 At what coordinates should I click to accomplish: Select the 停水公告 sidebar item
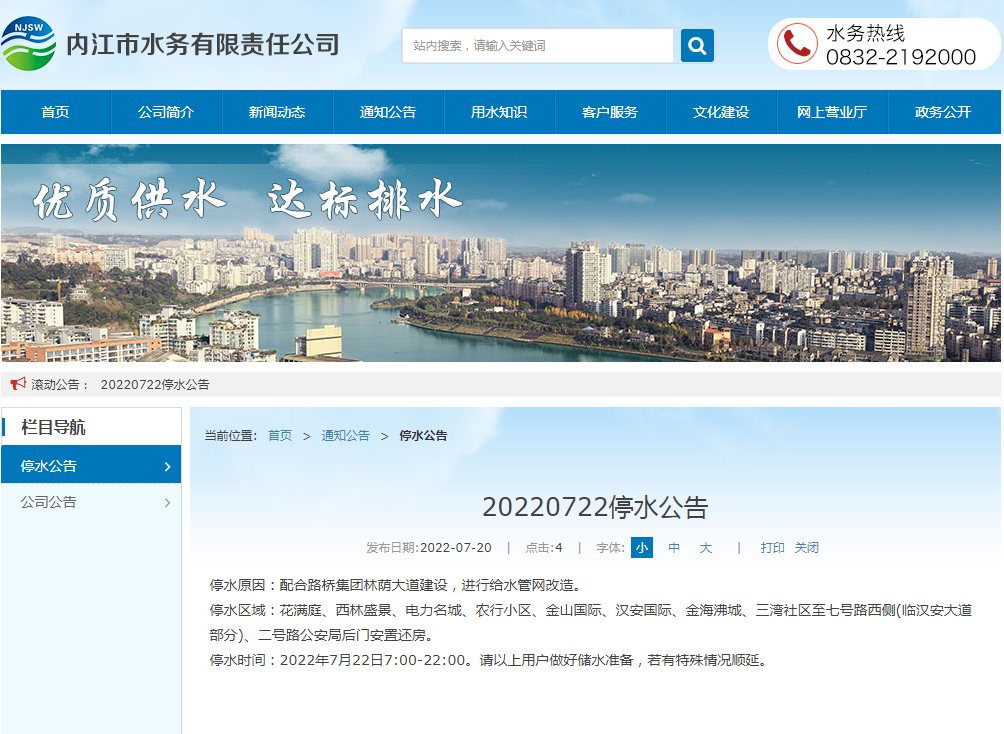point(60,464)
